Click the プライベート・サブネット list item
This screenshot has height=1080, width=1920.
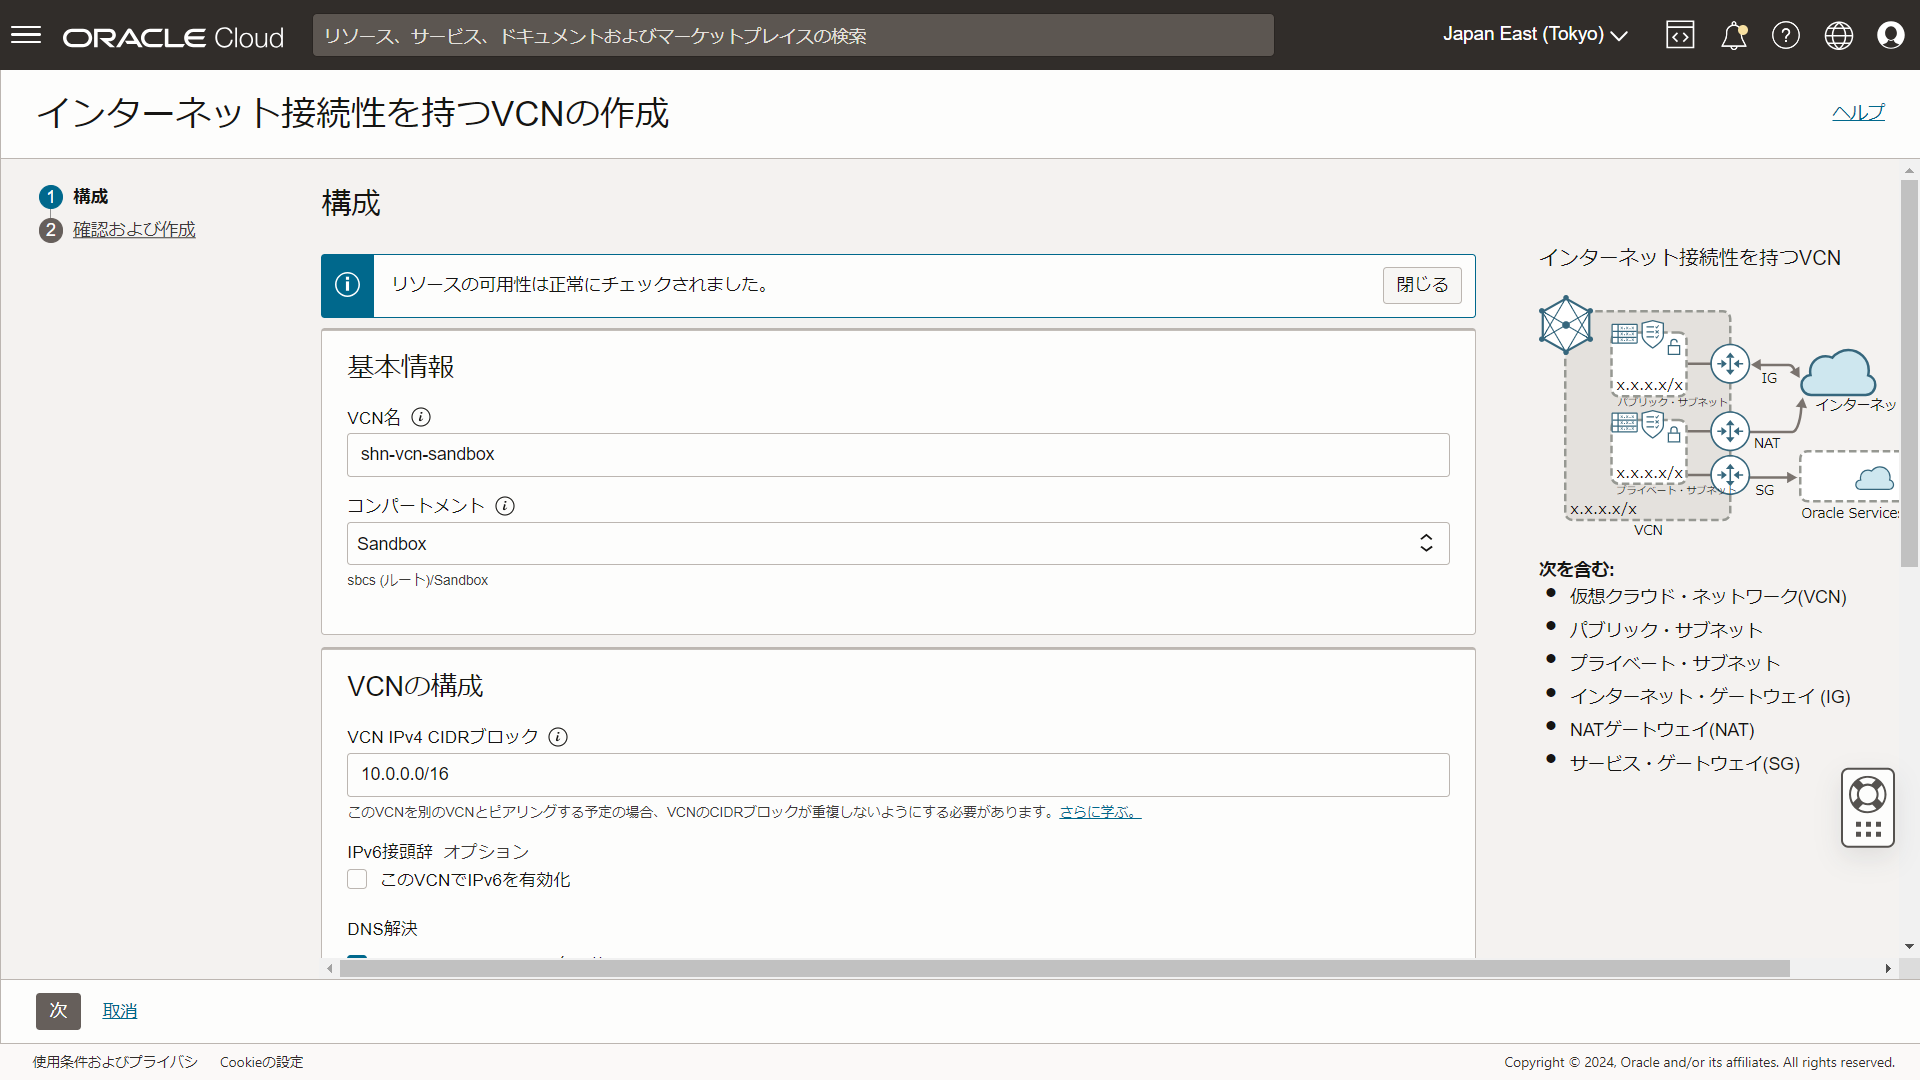tap(1674, 663)
